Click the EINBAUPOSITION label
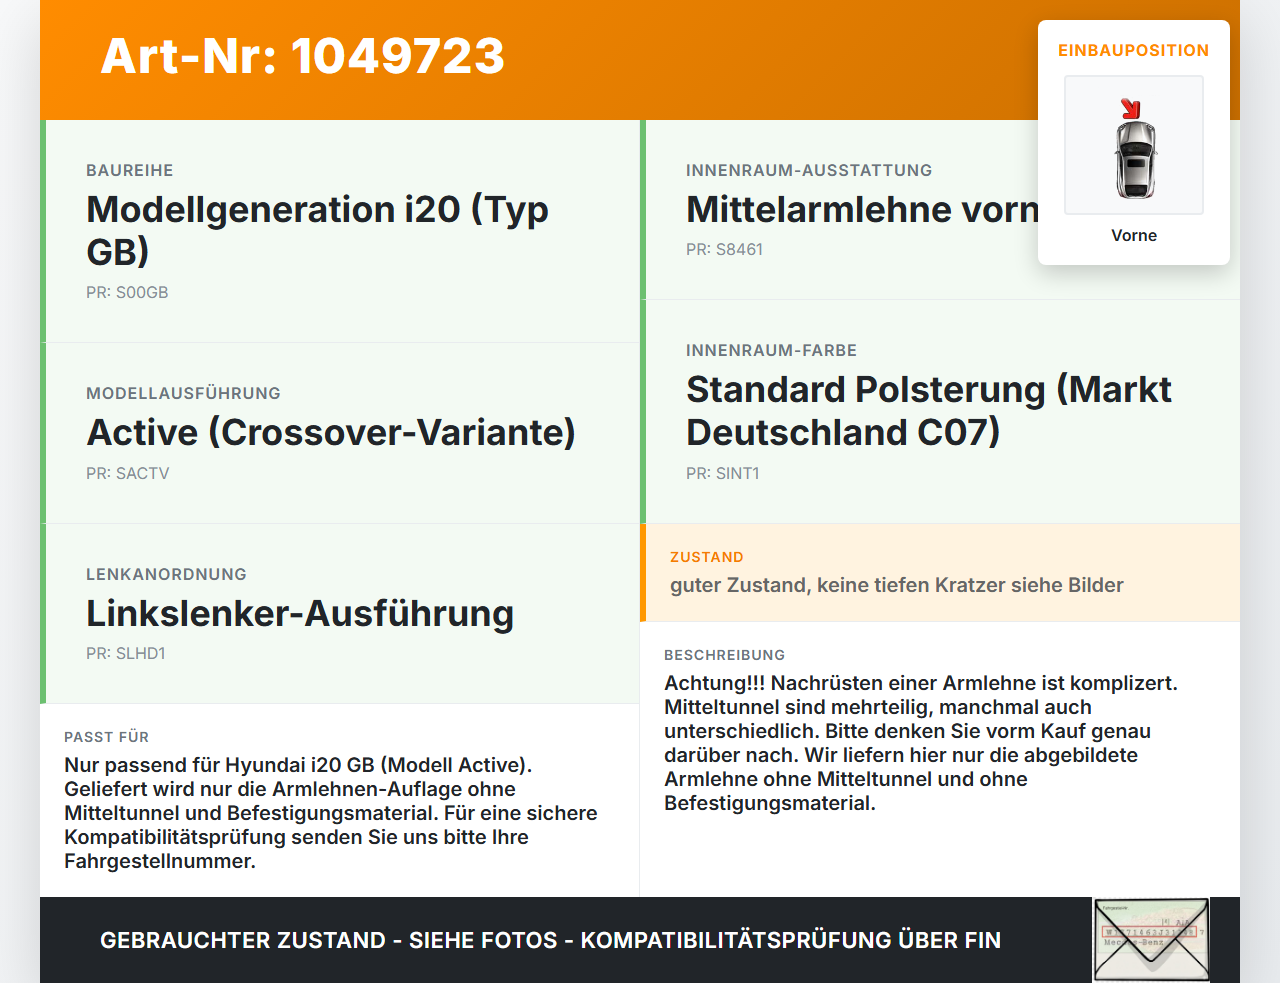 tap(1134, 51)
